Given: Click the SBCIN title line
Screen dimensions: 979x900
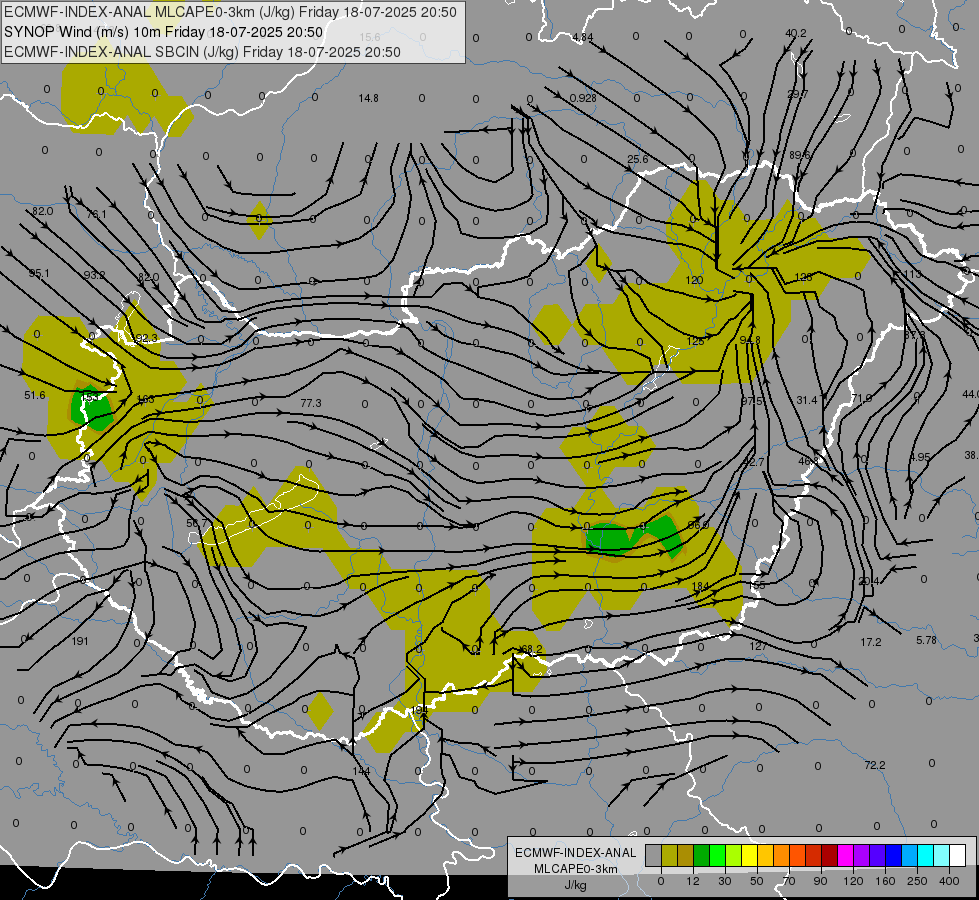Looking at the screenshot, I should pyautogui.click(x=202, y=52).
